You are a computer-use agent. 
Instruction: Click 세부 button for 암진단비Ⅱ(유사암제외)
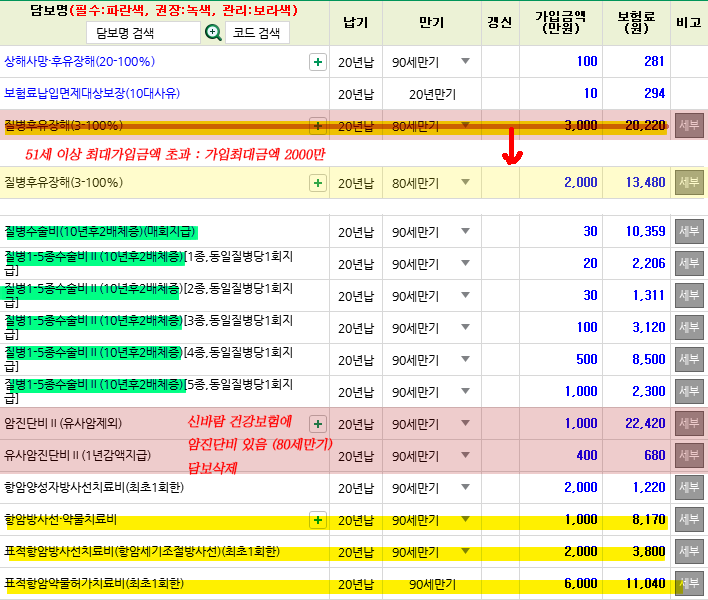click(689, 423)
